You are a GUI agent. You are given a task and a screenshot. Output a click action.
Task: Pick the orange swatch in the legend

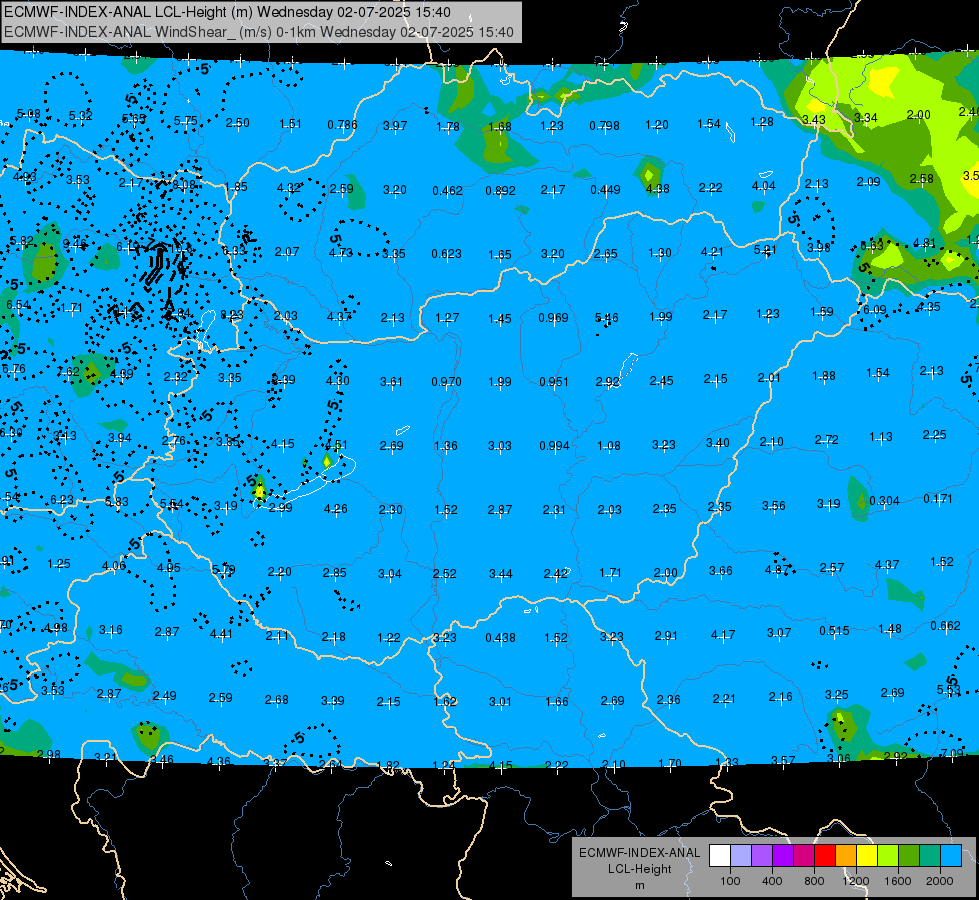[846, 855]
